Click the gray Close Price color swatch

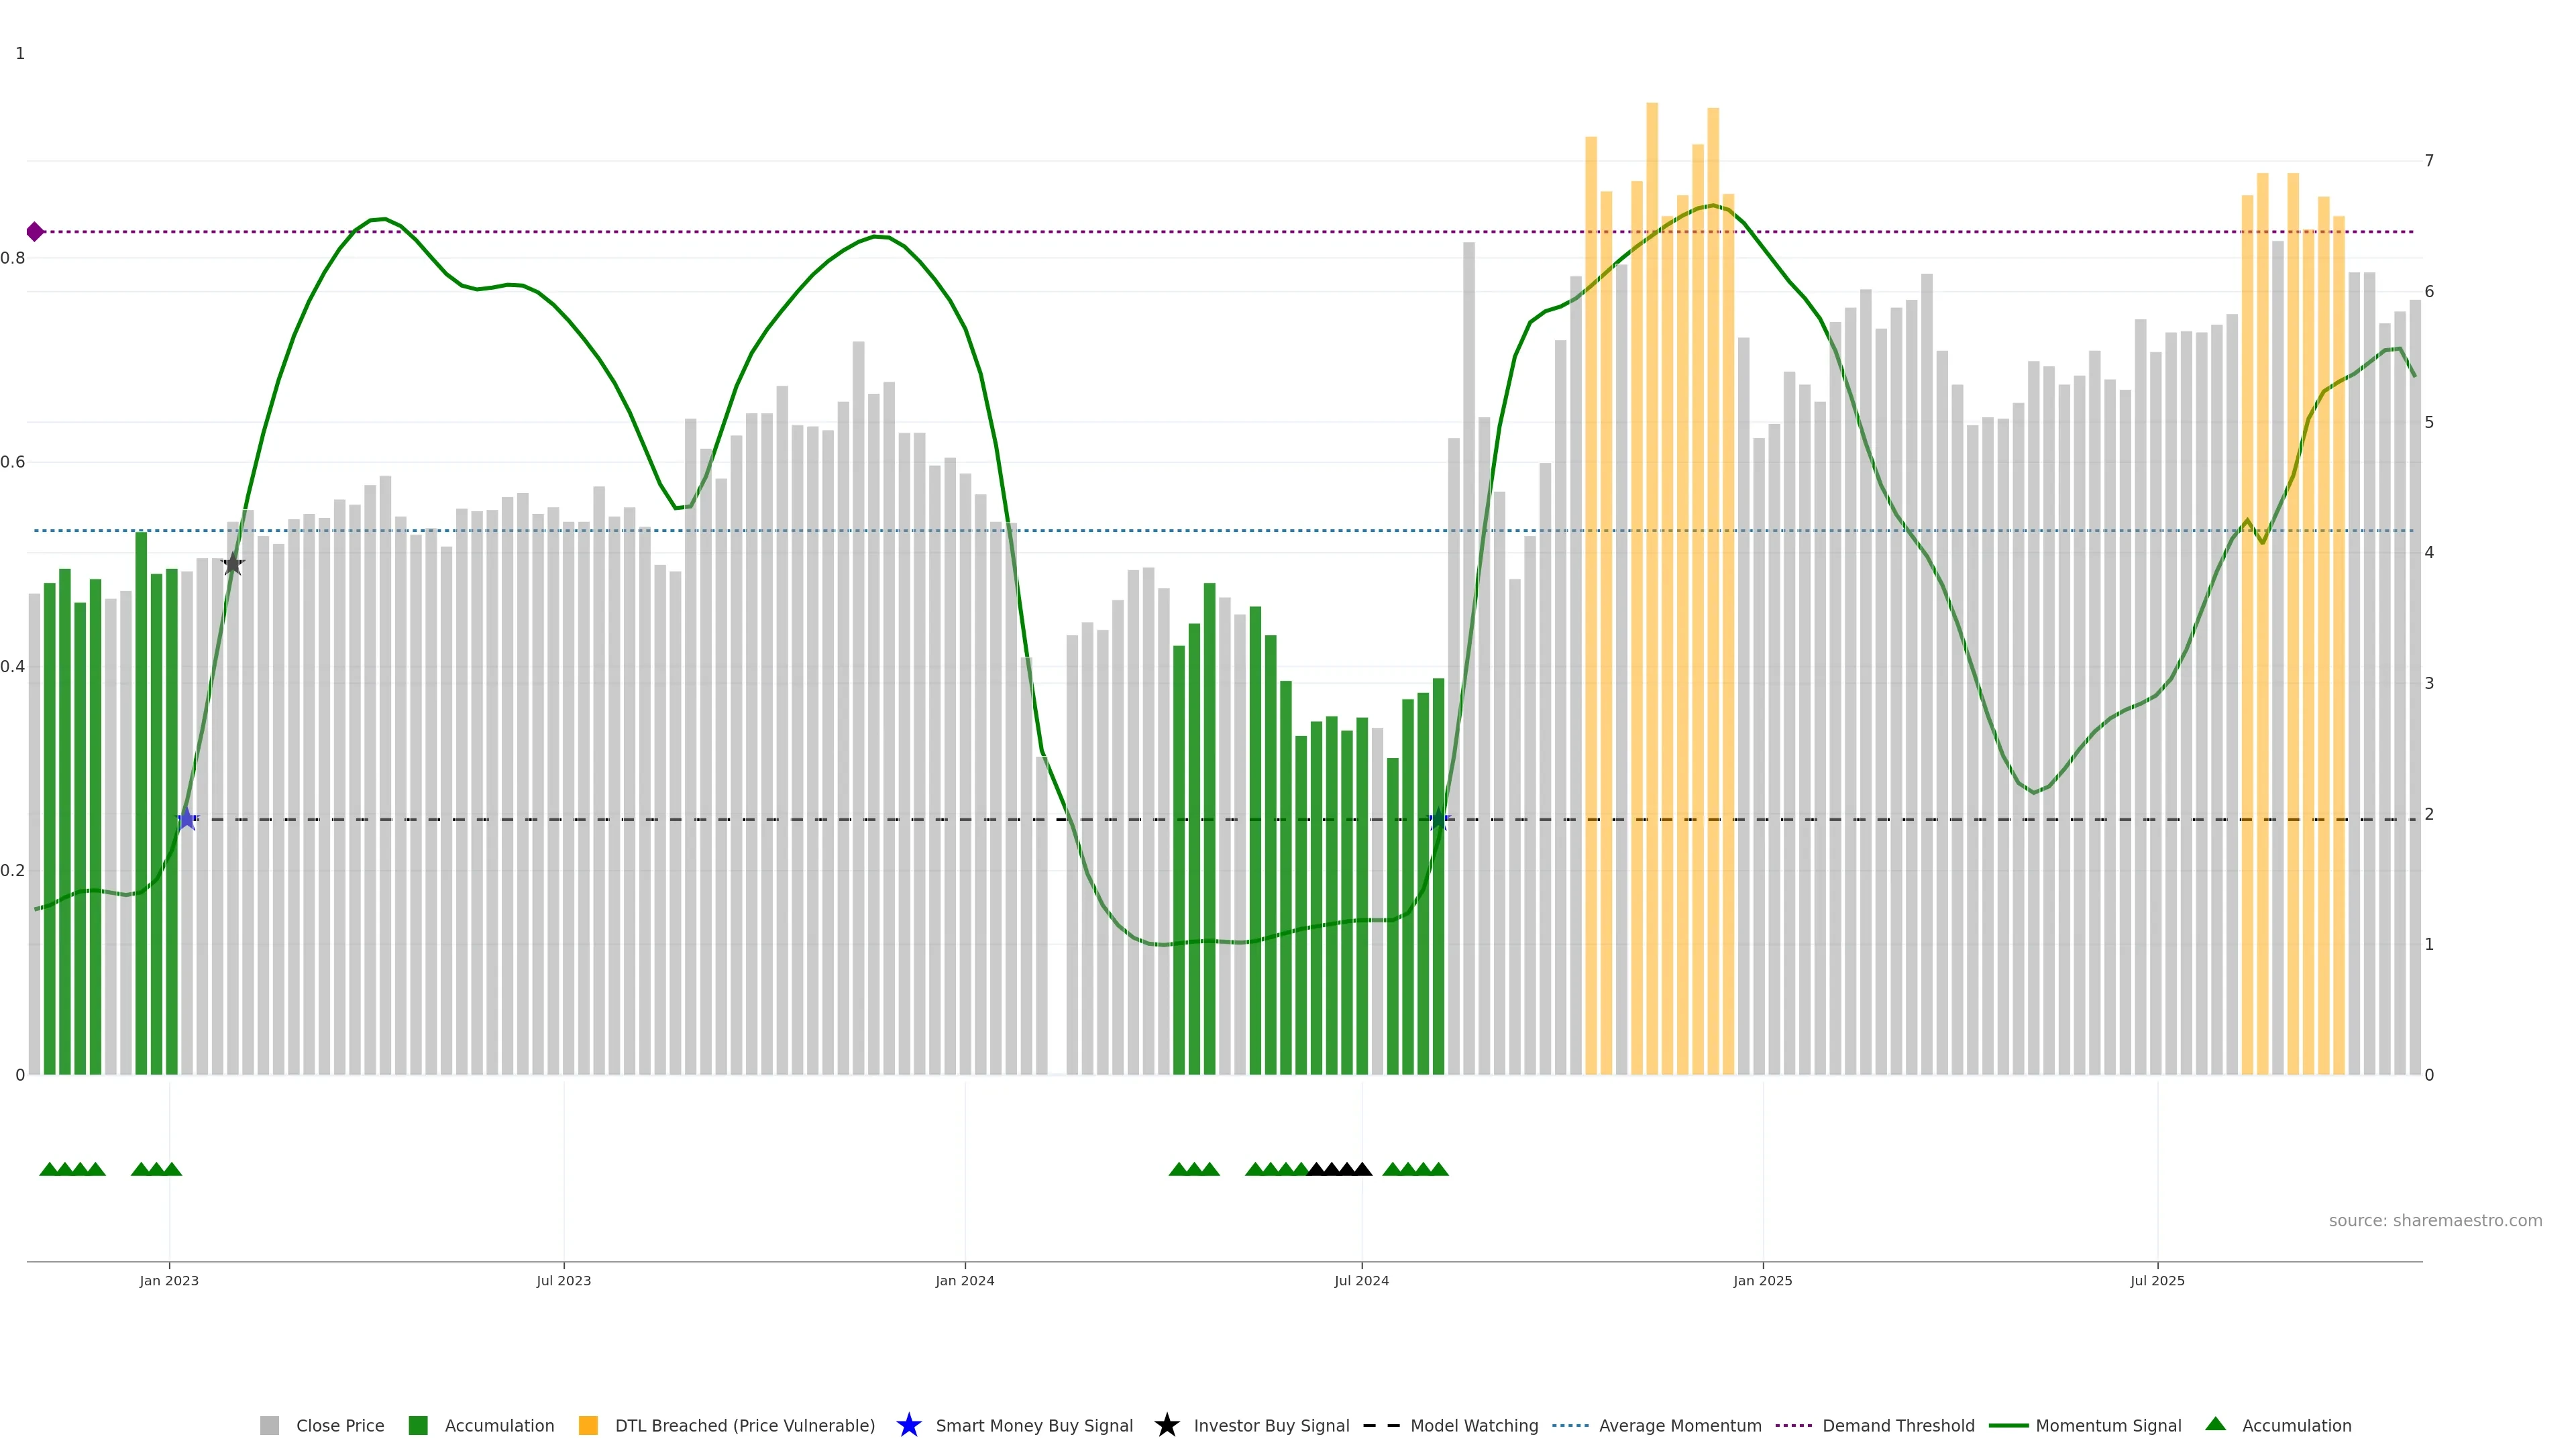tap(269, 1425)
